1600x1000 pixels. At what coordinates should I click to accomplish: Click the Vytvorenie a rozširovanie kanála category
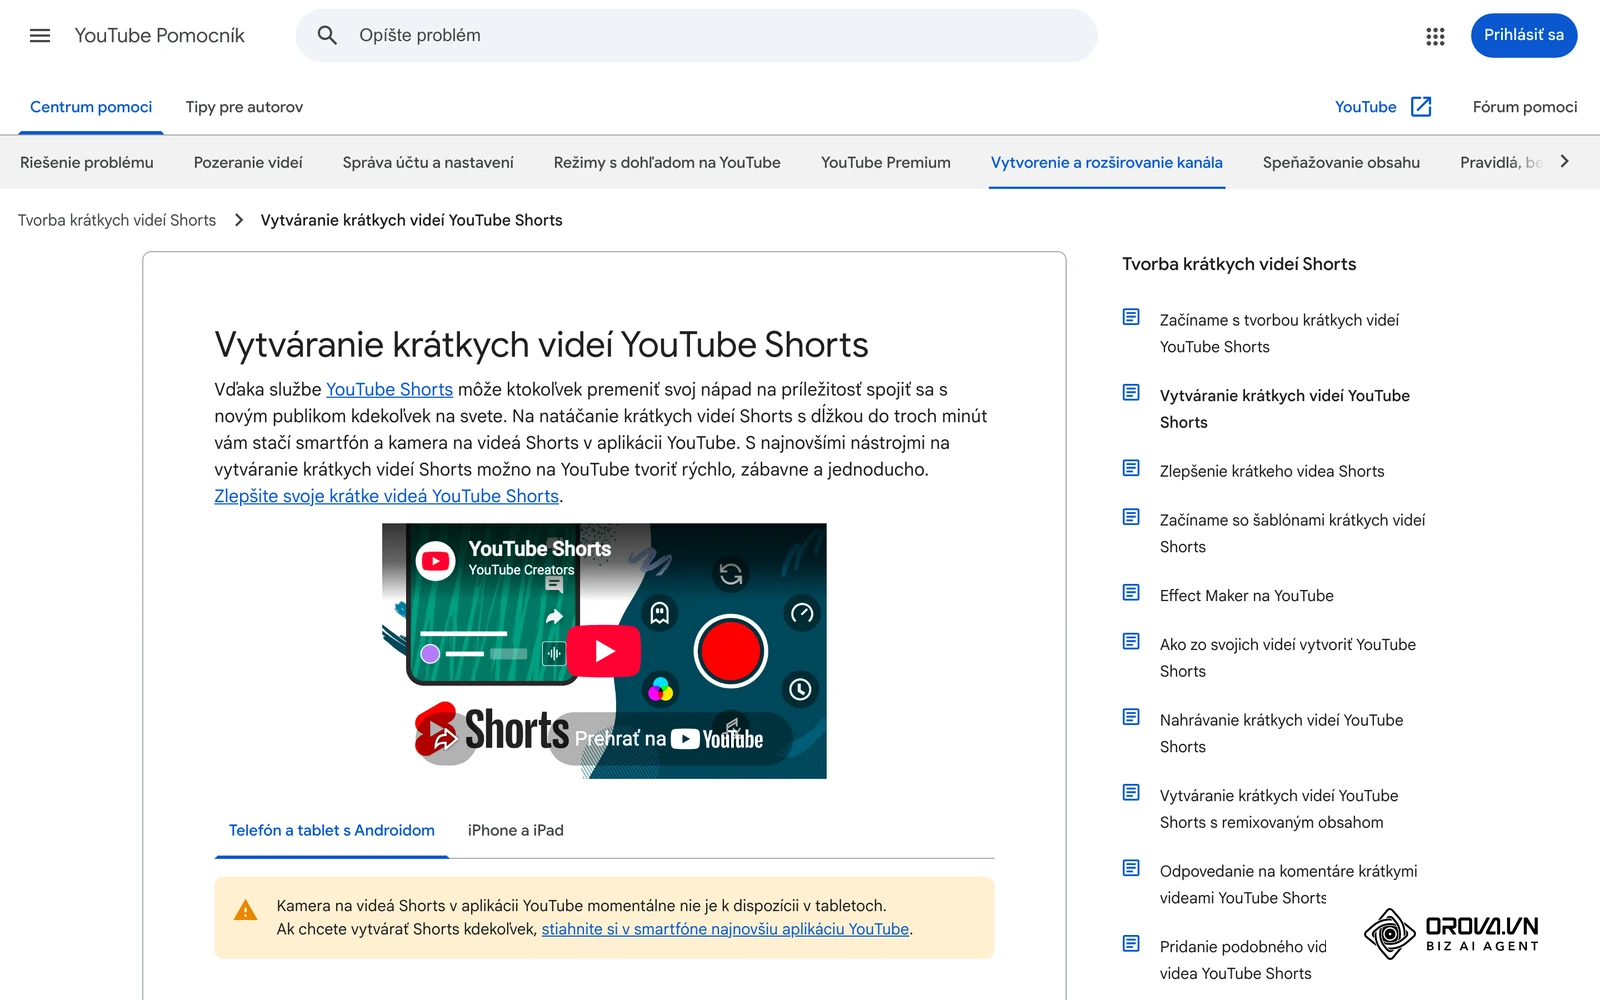(x=1106, y=163)
